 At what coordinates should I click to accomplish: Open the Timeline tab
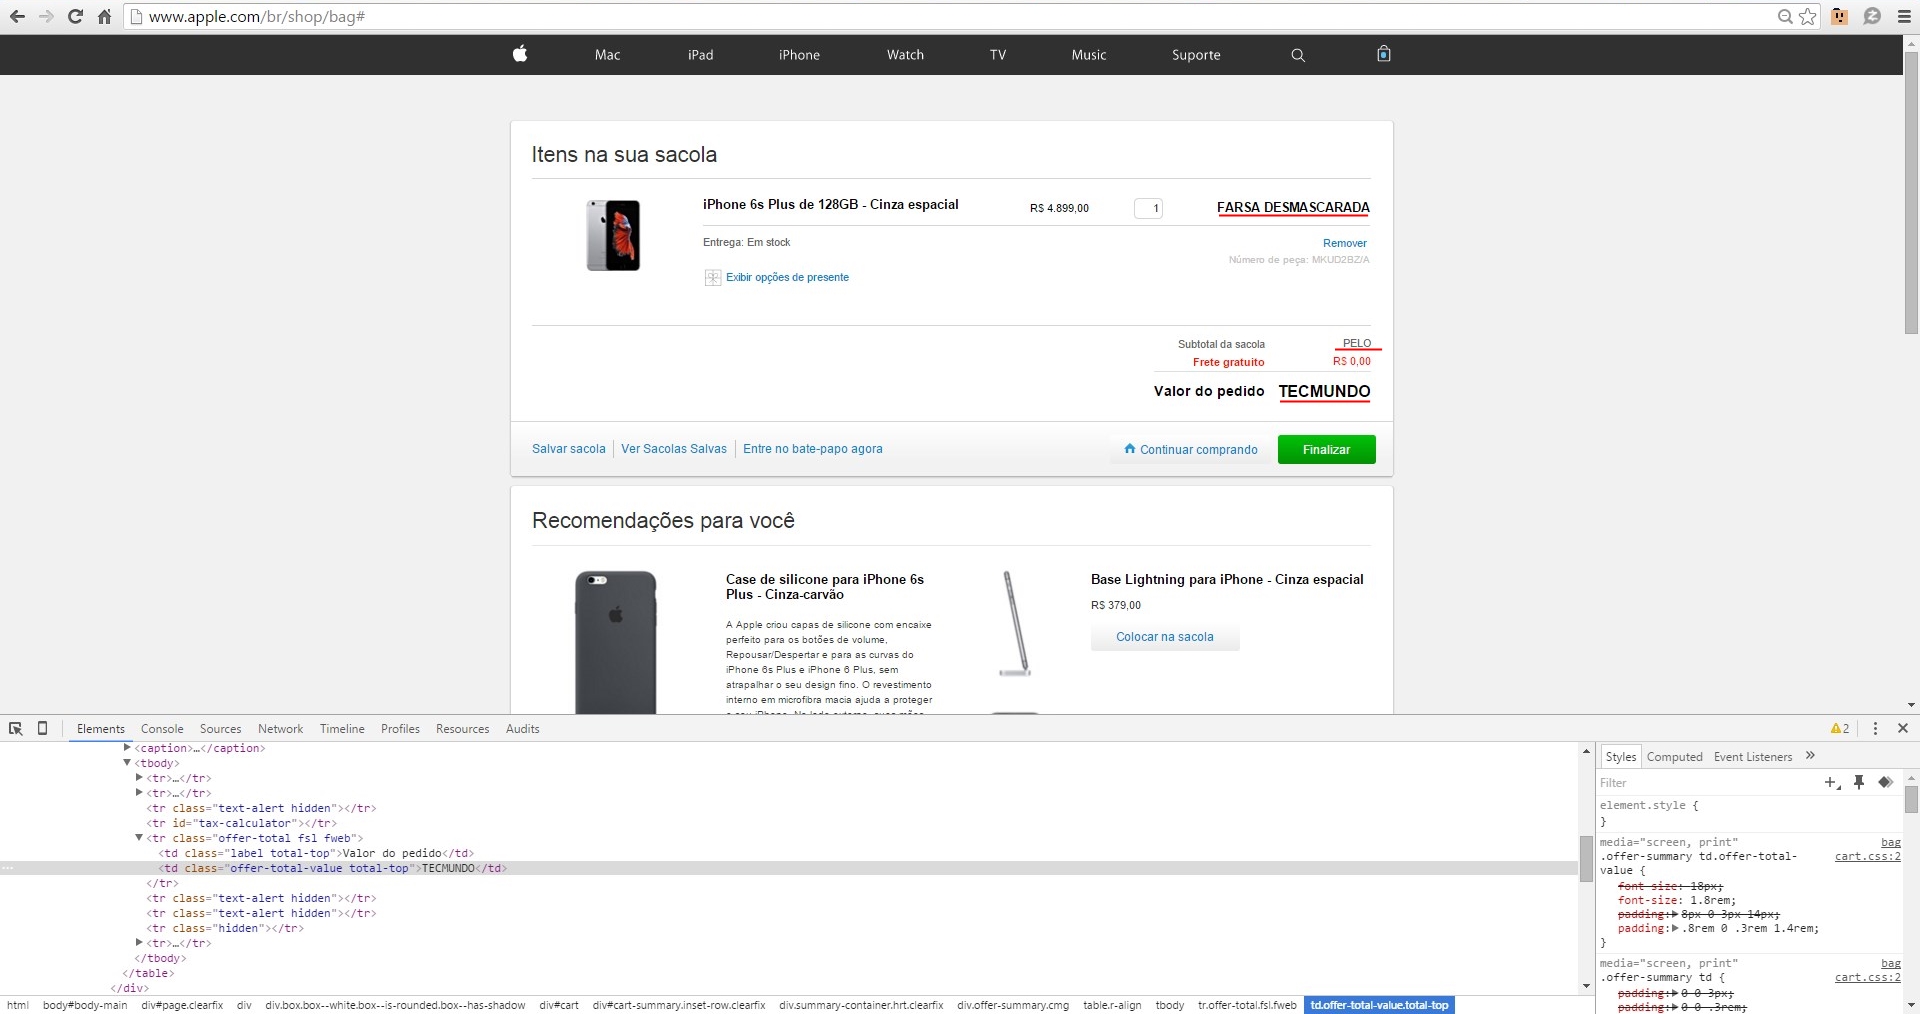tap(342, 729)
